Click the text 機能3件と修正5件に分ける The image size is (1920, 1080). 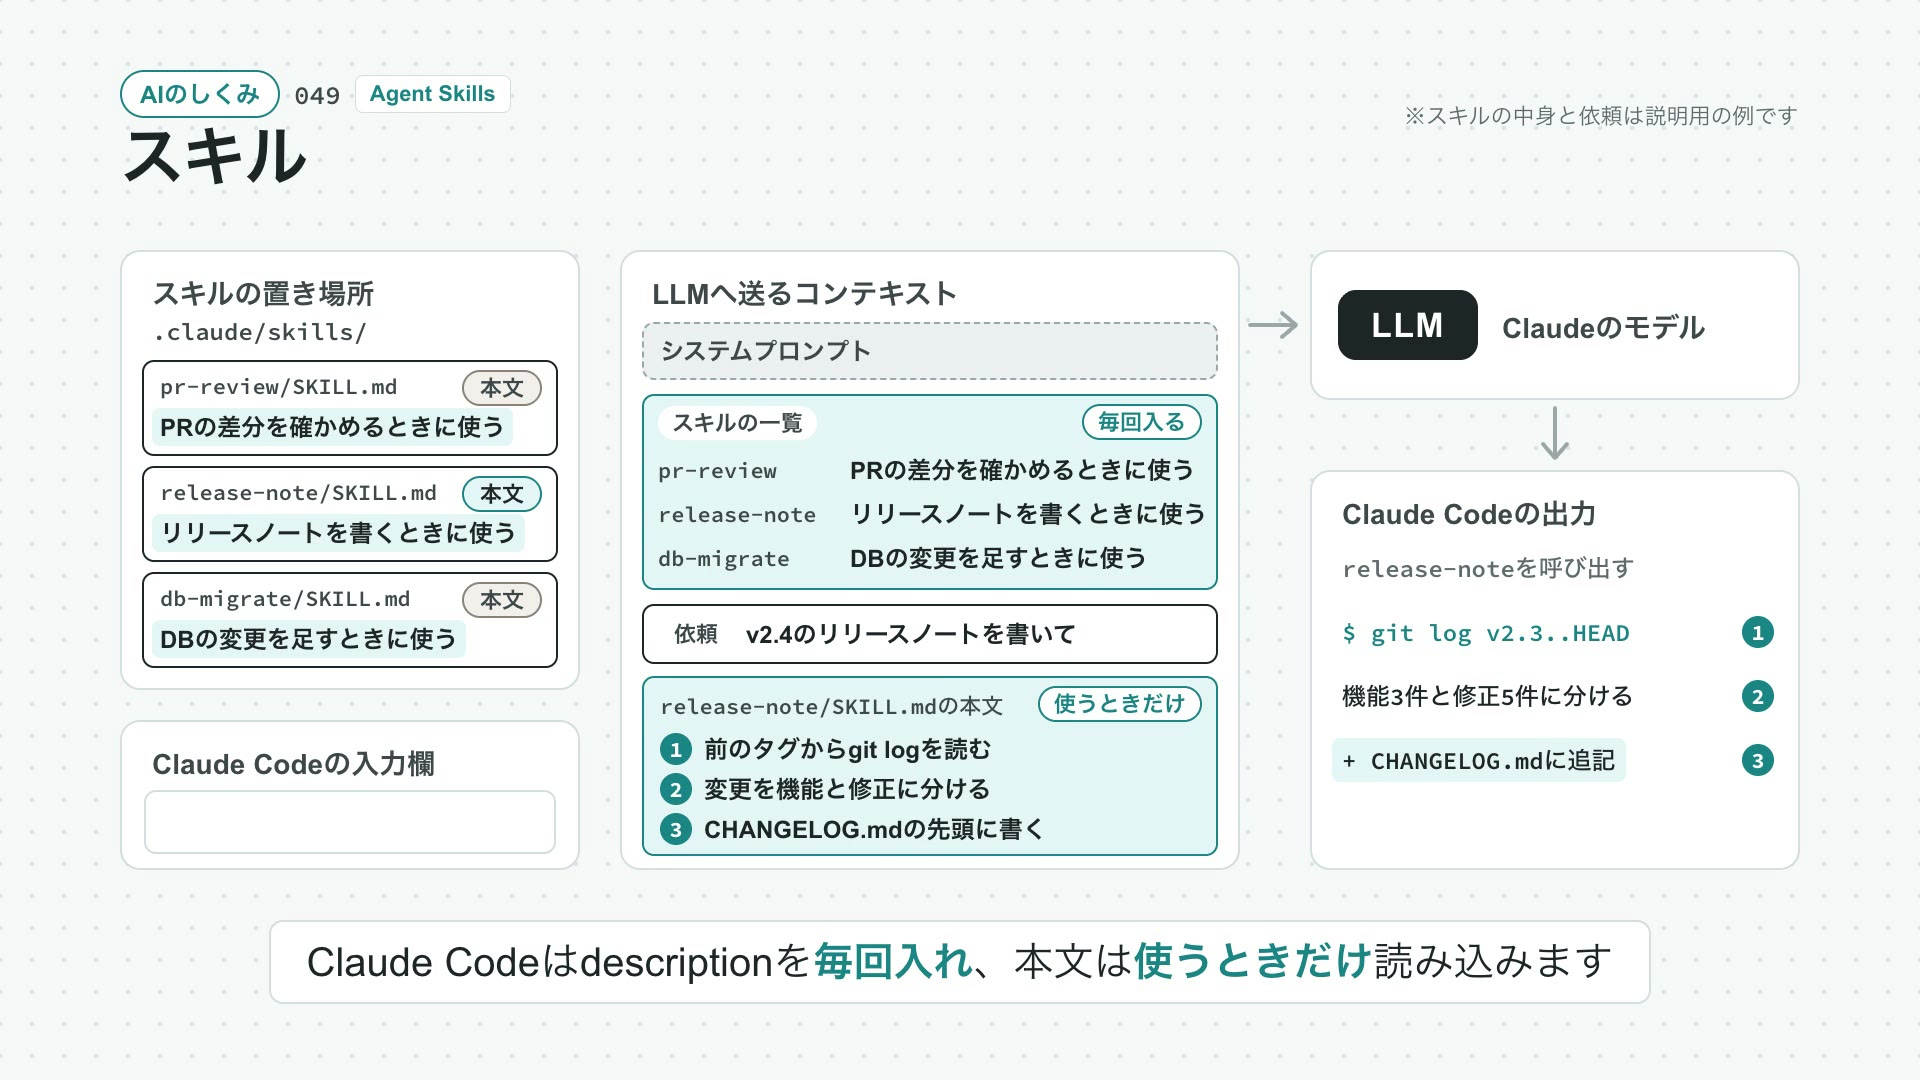(1486, 696)
